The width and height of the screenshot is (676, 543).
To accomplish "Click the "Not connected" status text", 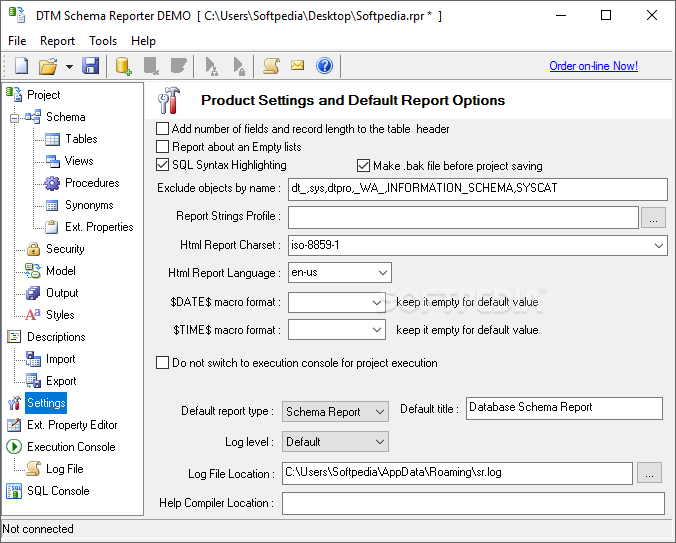I will (x=38, y=529).
